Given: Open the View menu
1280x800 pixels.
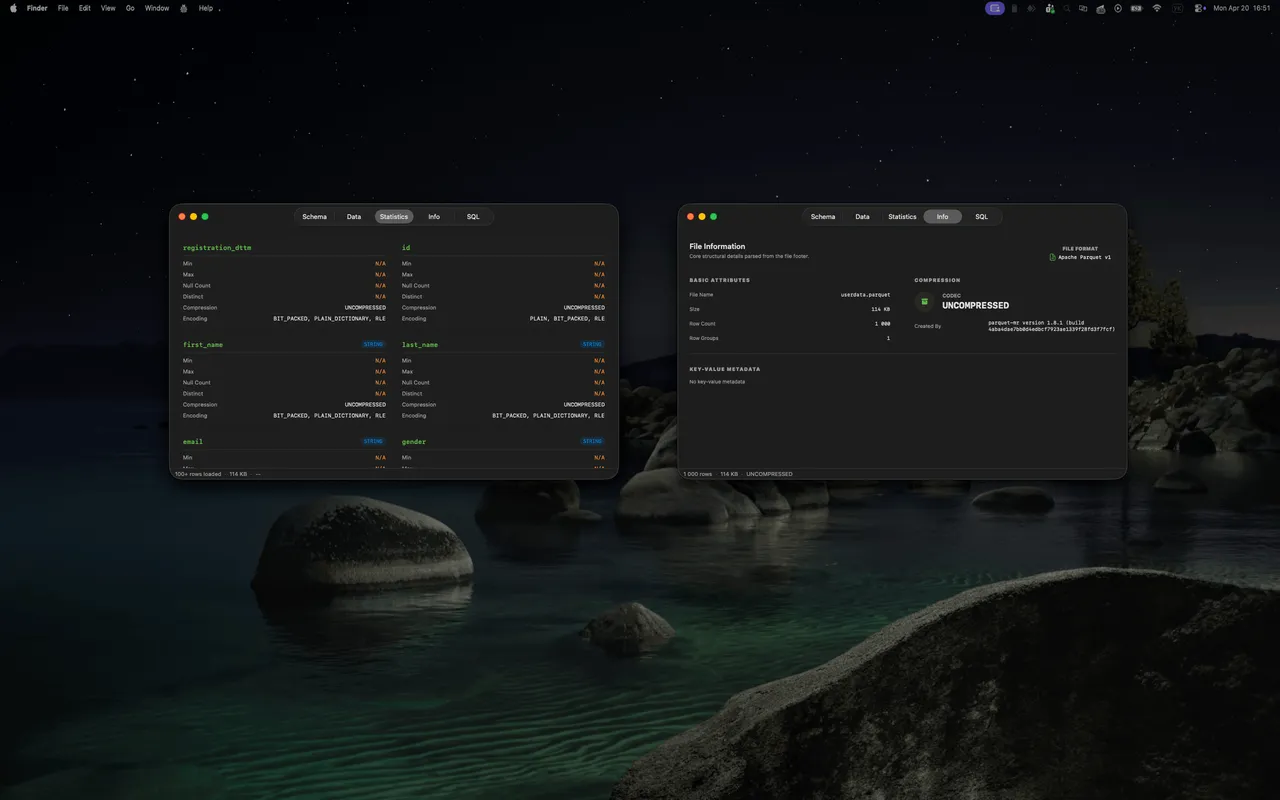Looking at the screenshot, I should (108, 8).
